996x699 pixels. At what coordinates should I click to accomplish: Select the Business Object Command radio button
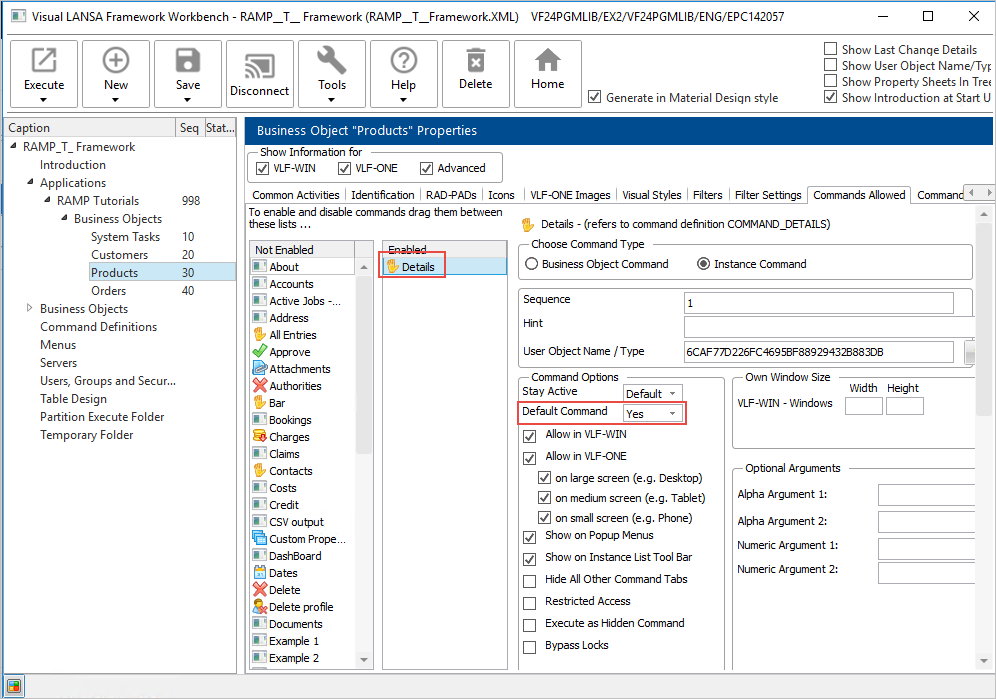(x=532, y=264)
